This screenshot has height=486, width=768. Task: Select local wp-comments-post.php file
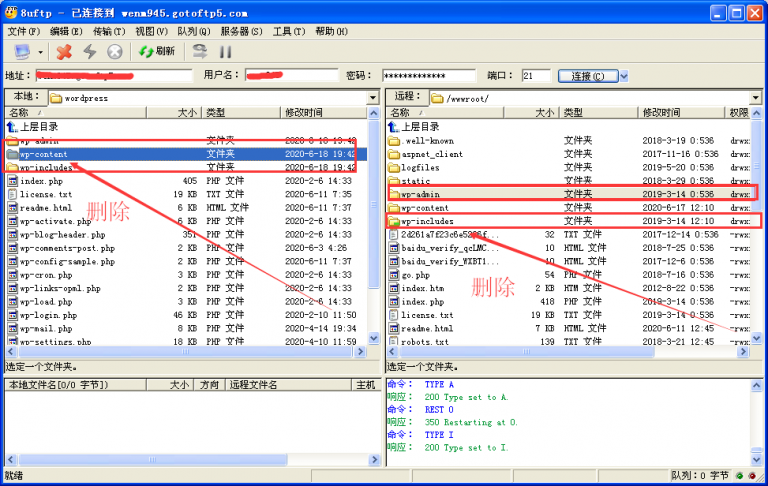[x=67, y=248]
